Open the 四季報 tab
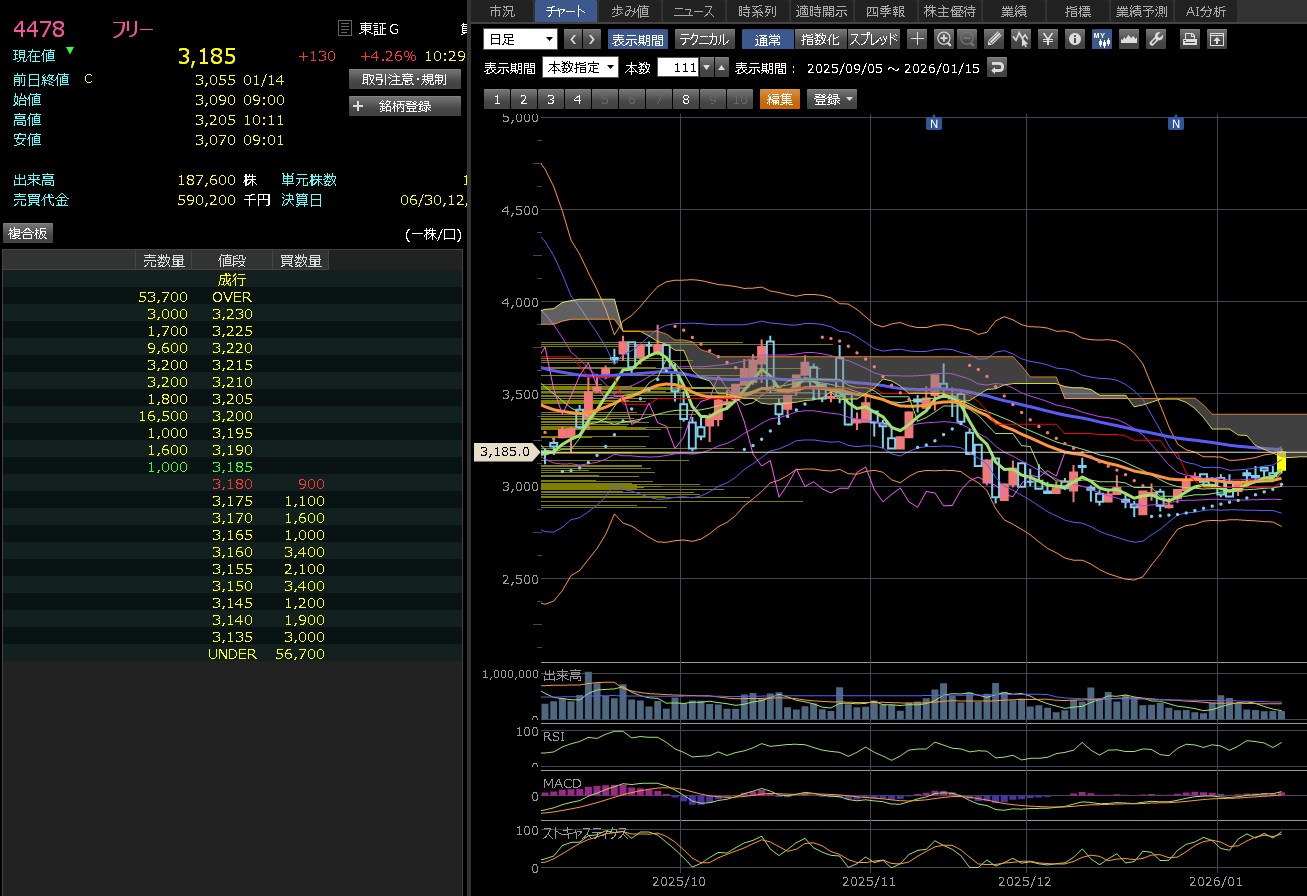 pyautogui.click(x=885, y=11)
